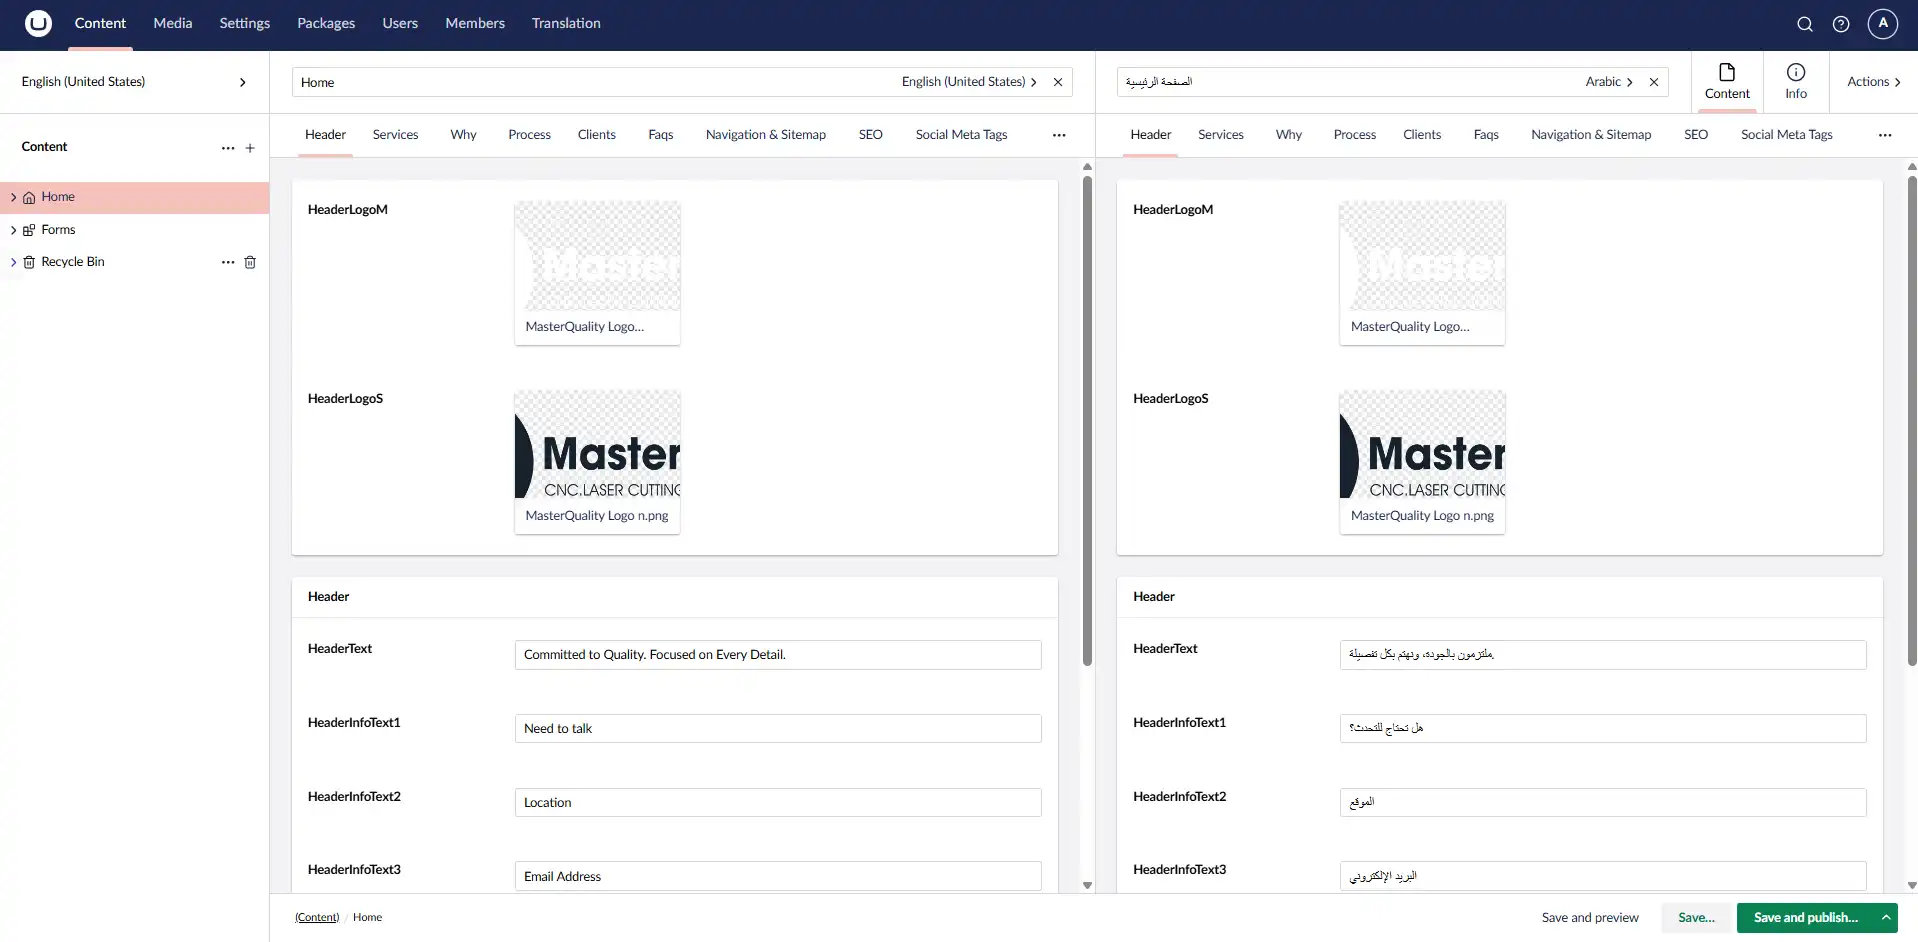Open the Info panel icon
The width and height of the screenshot is (1918, 942).
coord(1796,82)
